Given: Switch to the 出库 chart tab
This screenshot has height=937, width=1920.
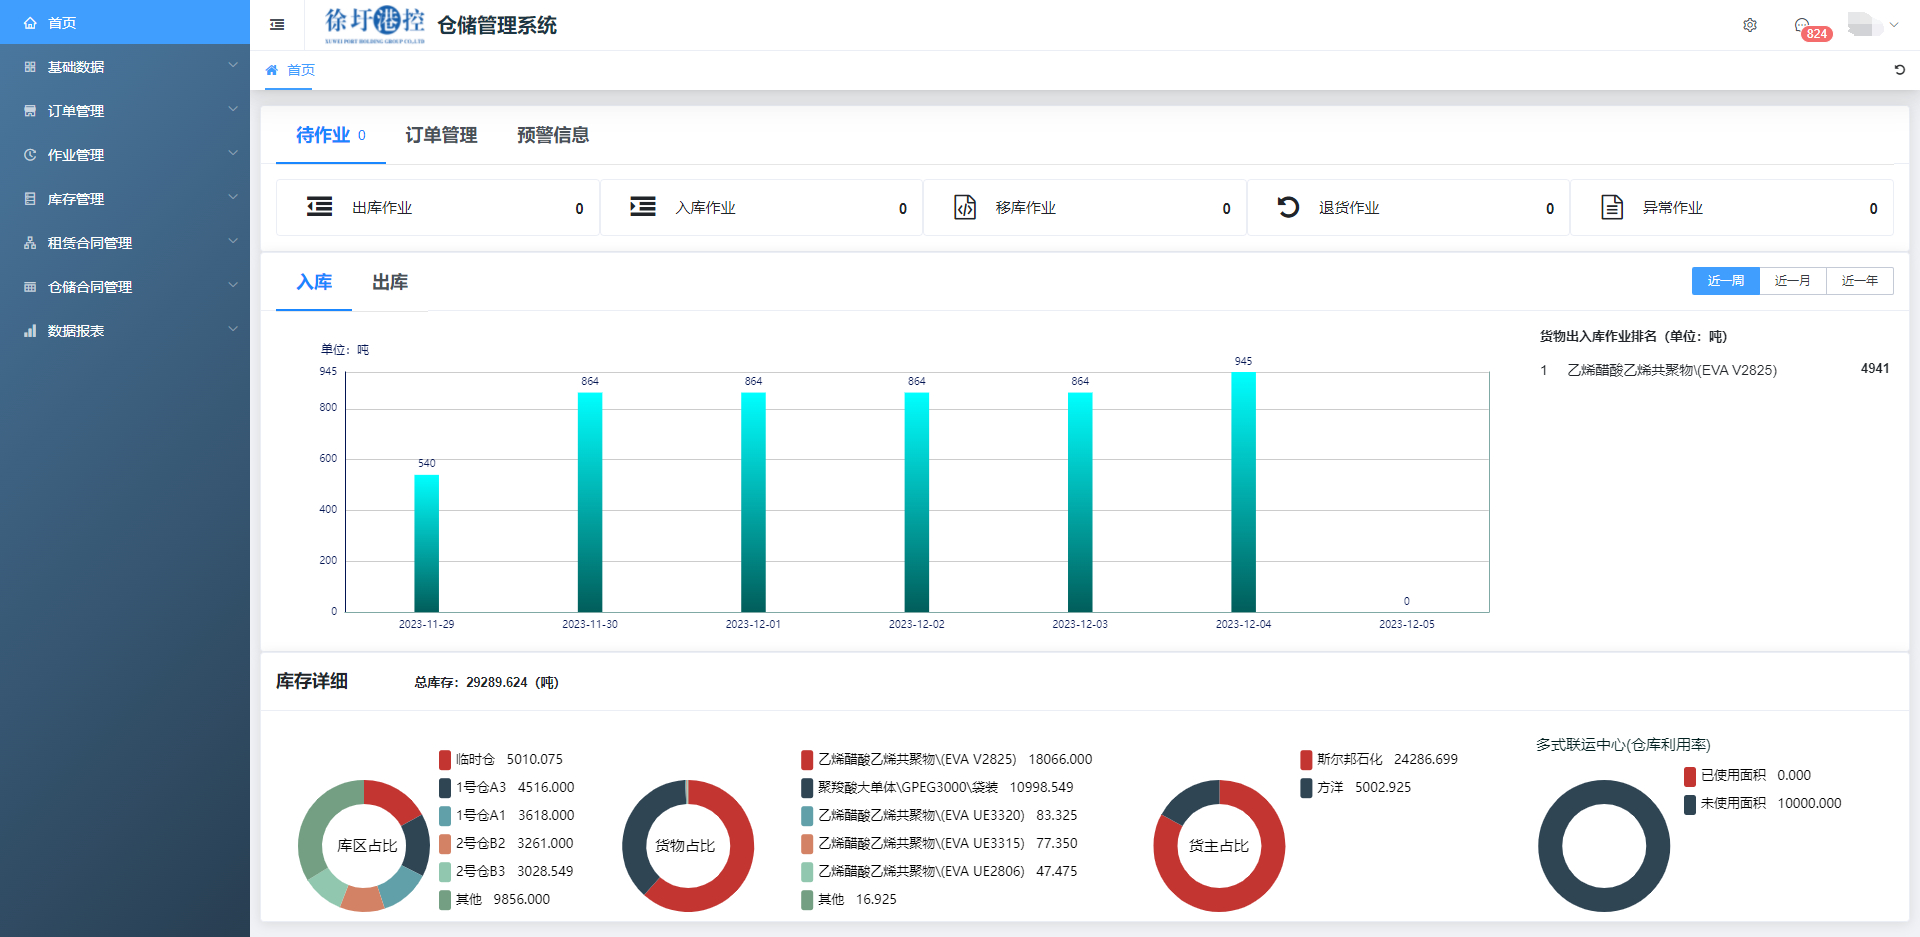Looking at the screenshot, I should point(389,282).
